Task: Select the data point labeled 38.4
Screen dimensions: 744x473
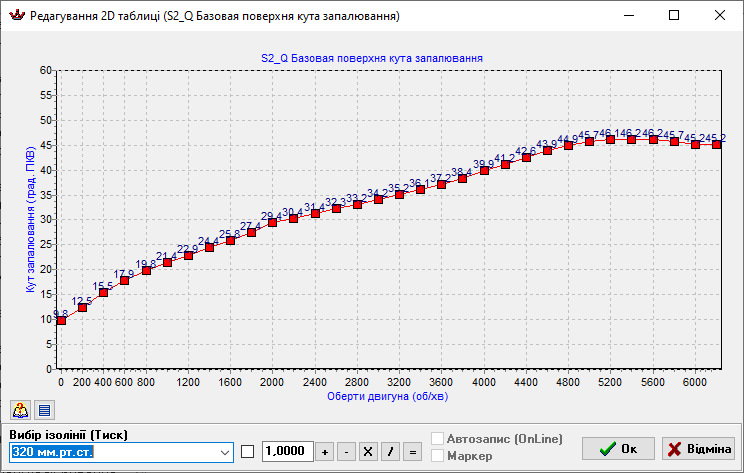Action: tap(463, 178)
